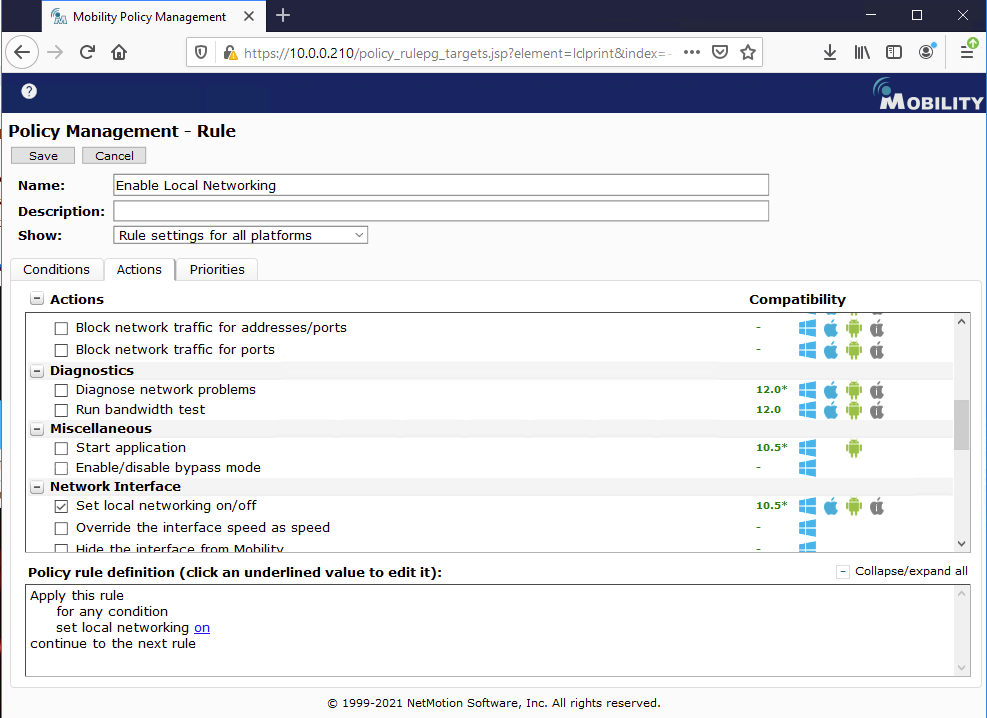Open the Firefox hamburger menu
The height and width of the screenshot is (718, 987).
[x=967, y=53]
